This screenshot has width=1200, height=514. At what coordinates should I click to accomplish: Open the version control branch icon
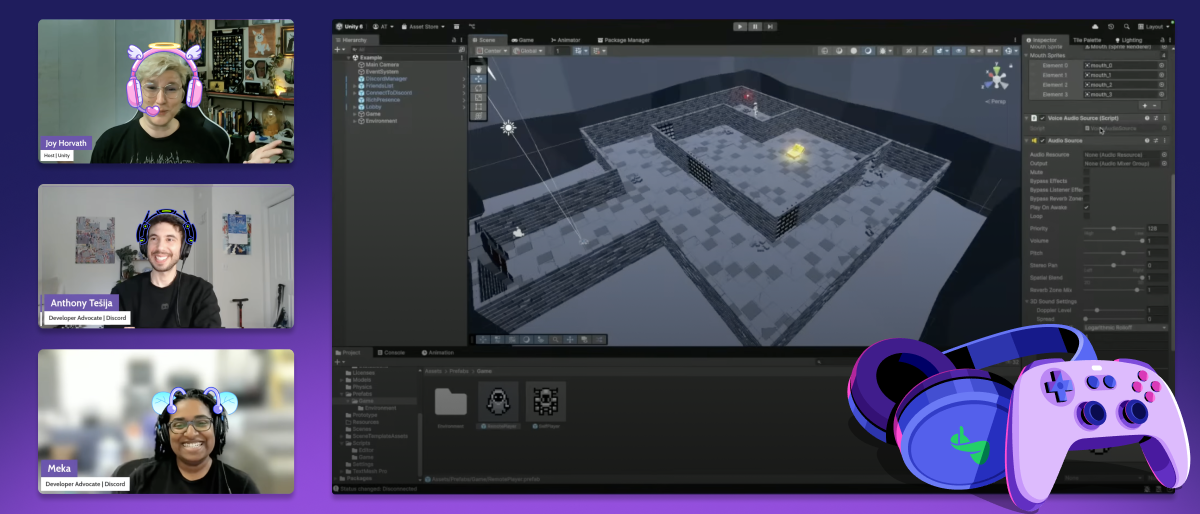[472, 27]
